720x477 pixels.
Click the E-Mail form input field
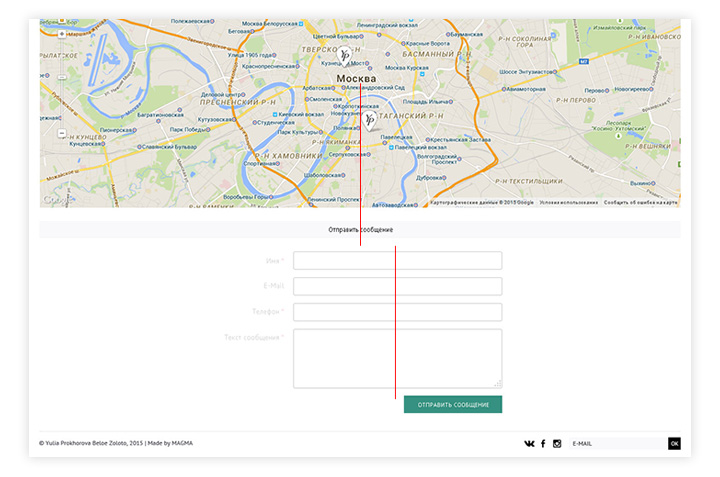tap(398, 286)
